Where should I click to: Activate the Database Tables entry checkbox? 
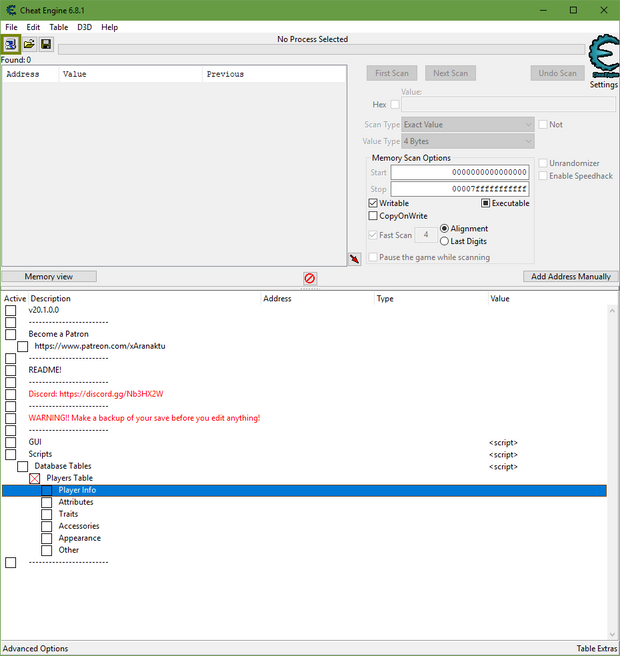[23, 466]
